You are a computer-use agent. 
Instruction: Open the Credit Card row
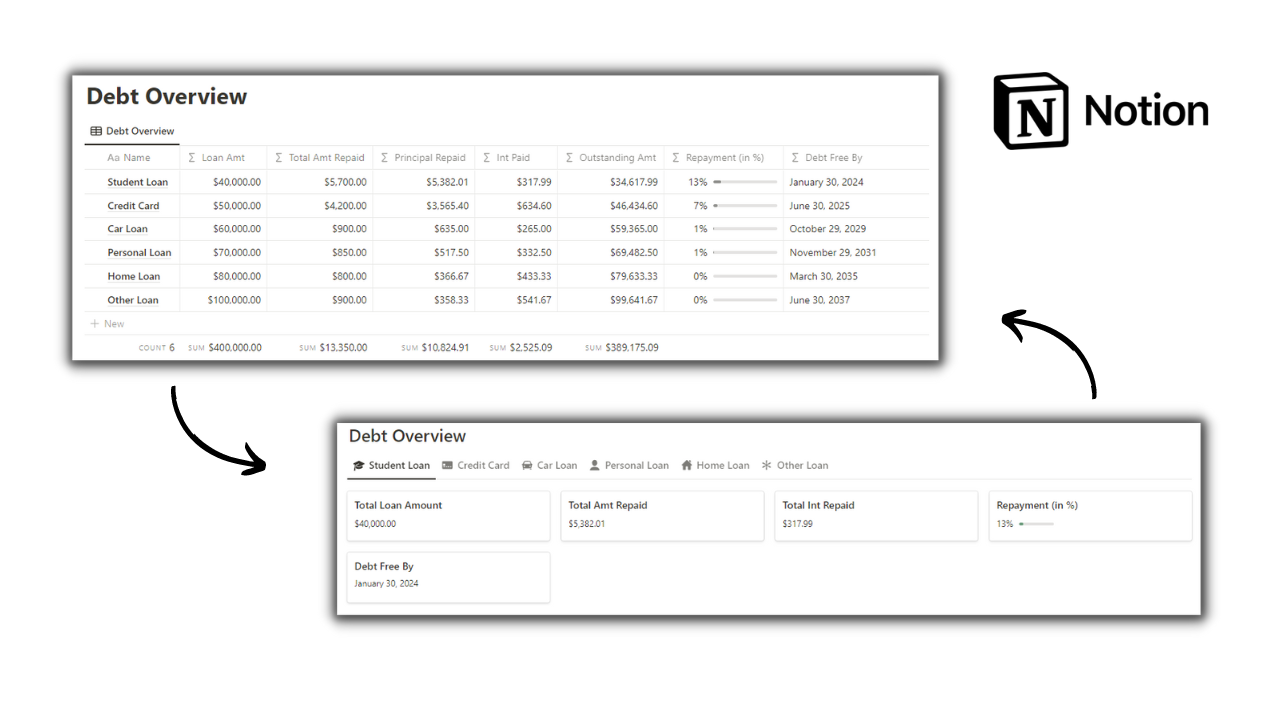click(134, 206)
